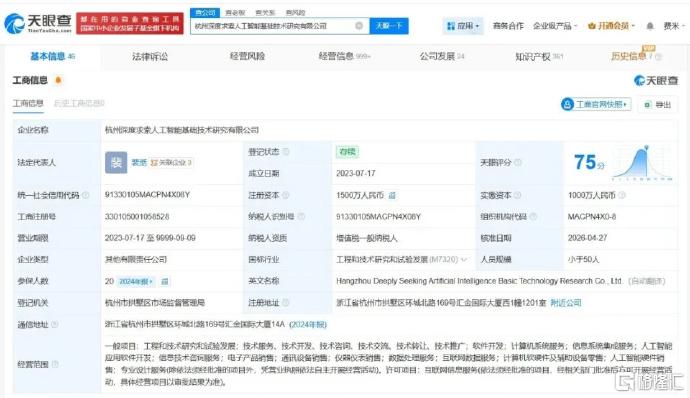Open the legal representative name link 裴某

(139, 162)
